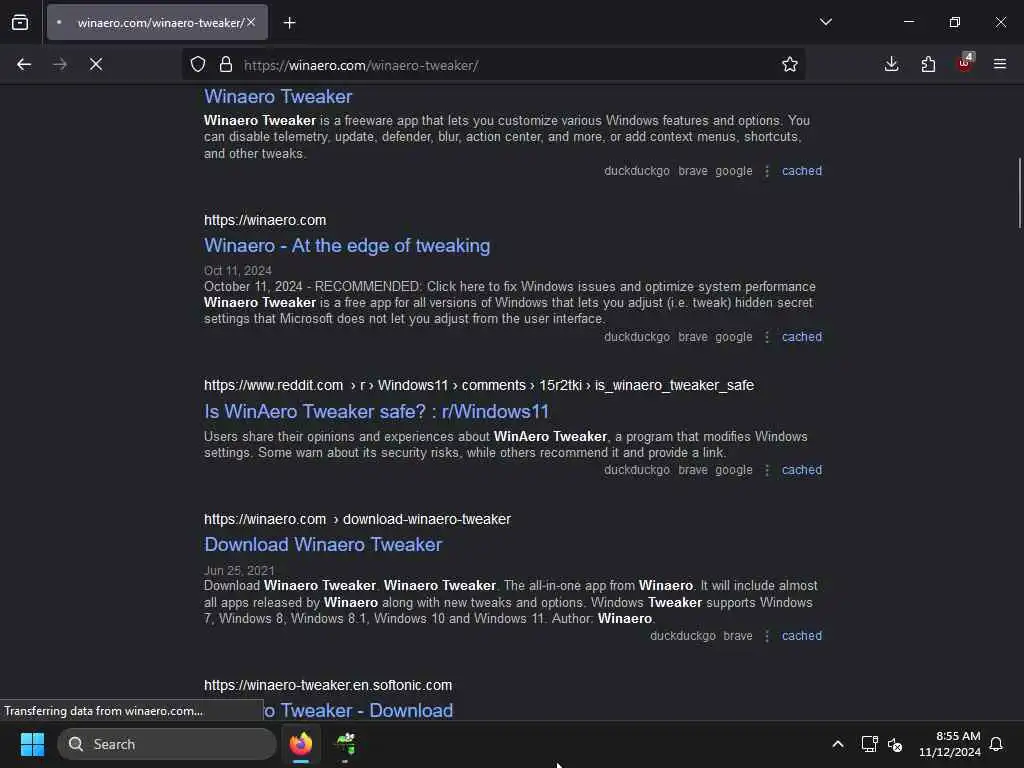Open the Tweaker - Download softonic link

point(358,711)
